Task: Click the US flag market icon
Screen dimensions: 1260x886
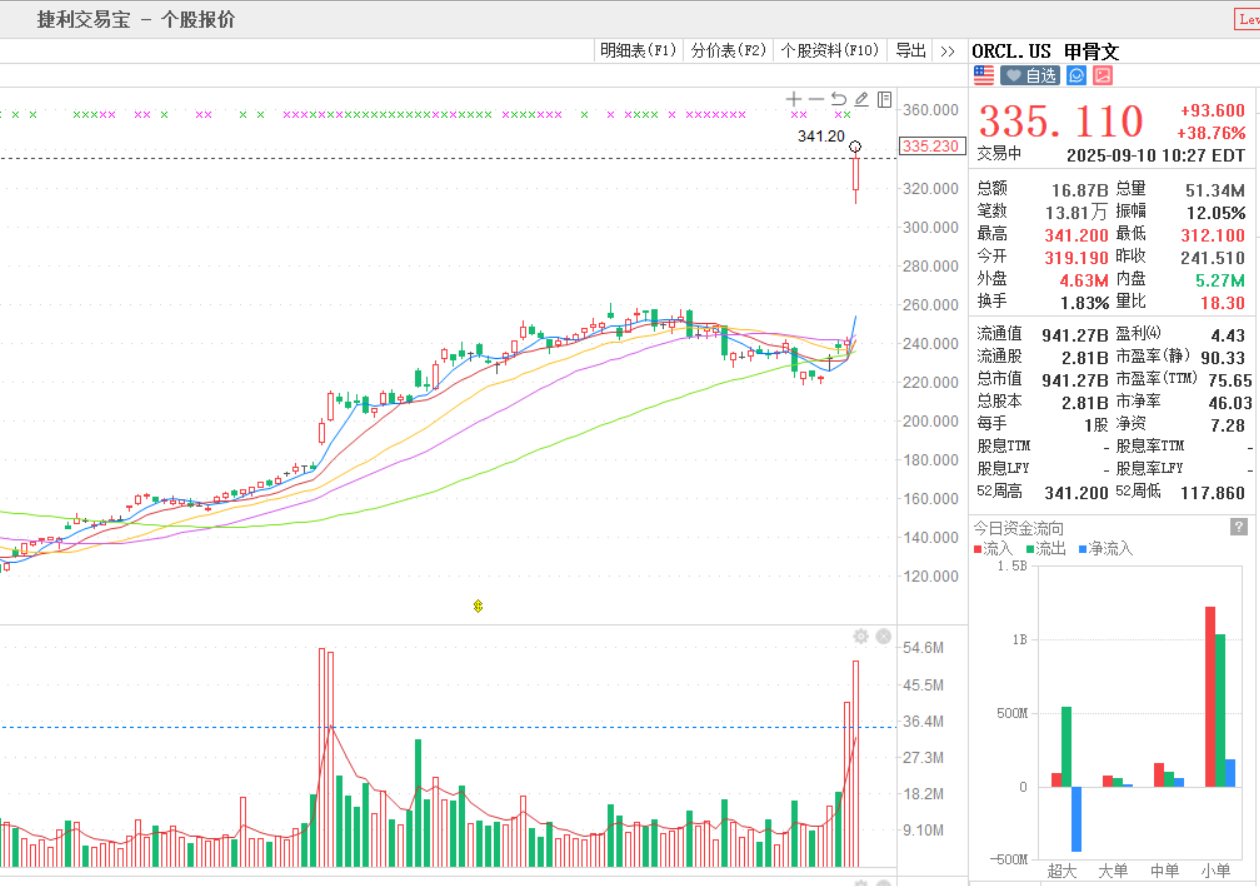Action: [984, 75]
